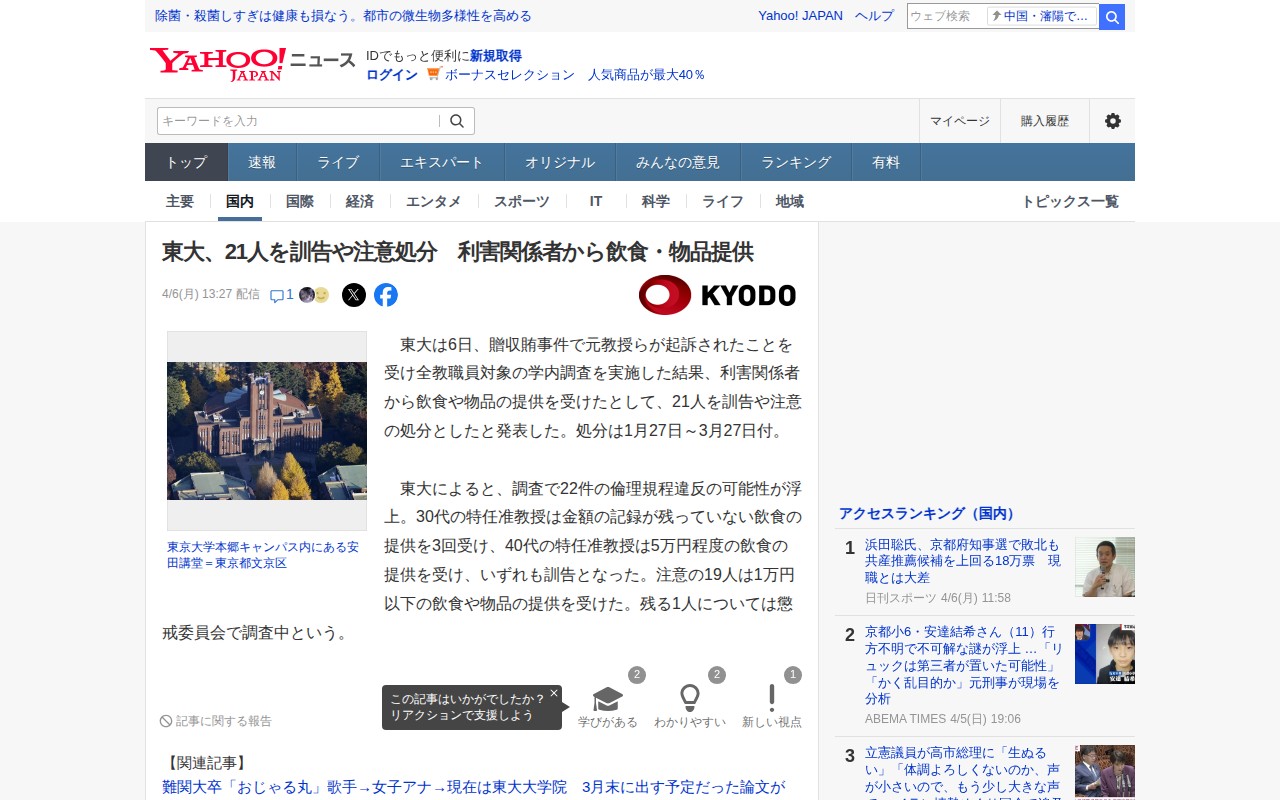This screenshot has height=800, width=1280.
Task: Click the ログイン link
Action: pos(392,75)
